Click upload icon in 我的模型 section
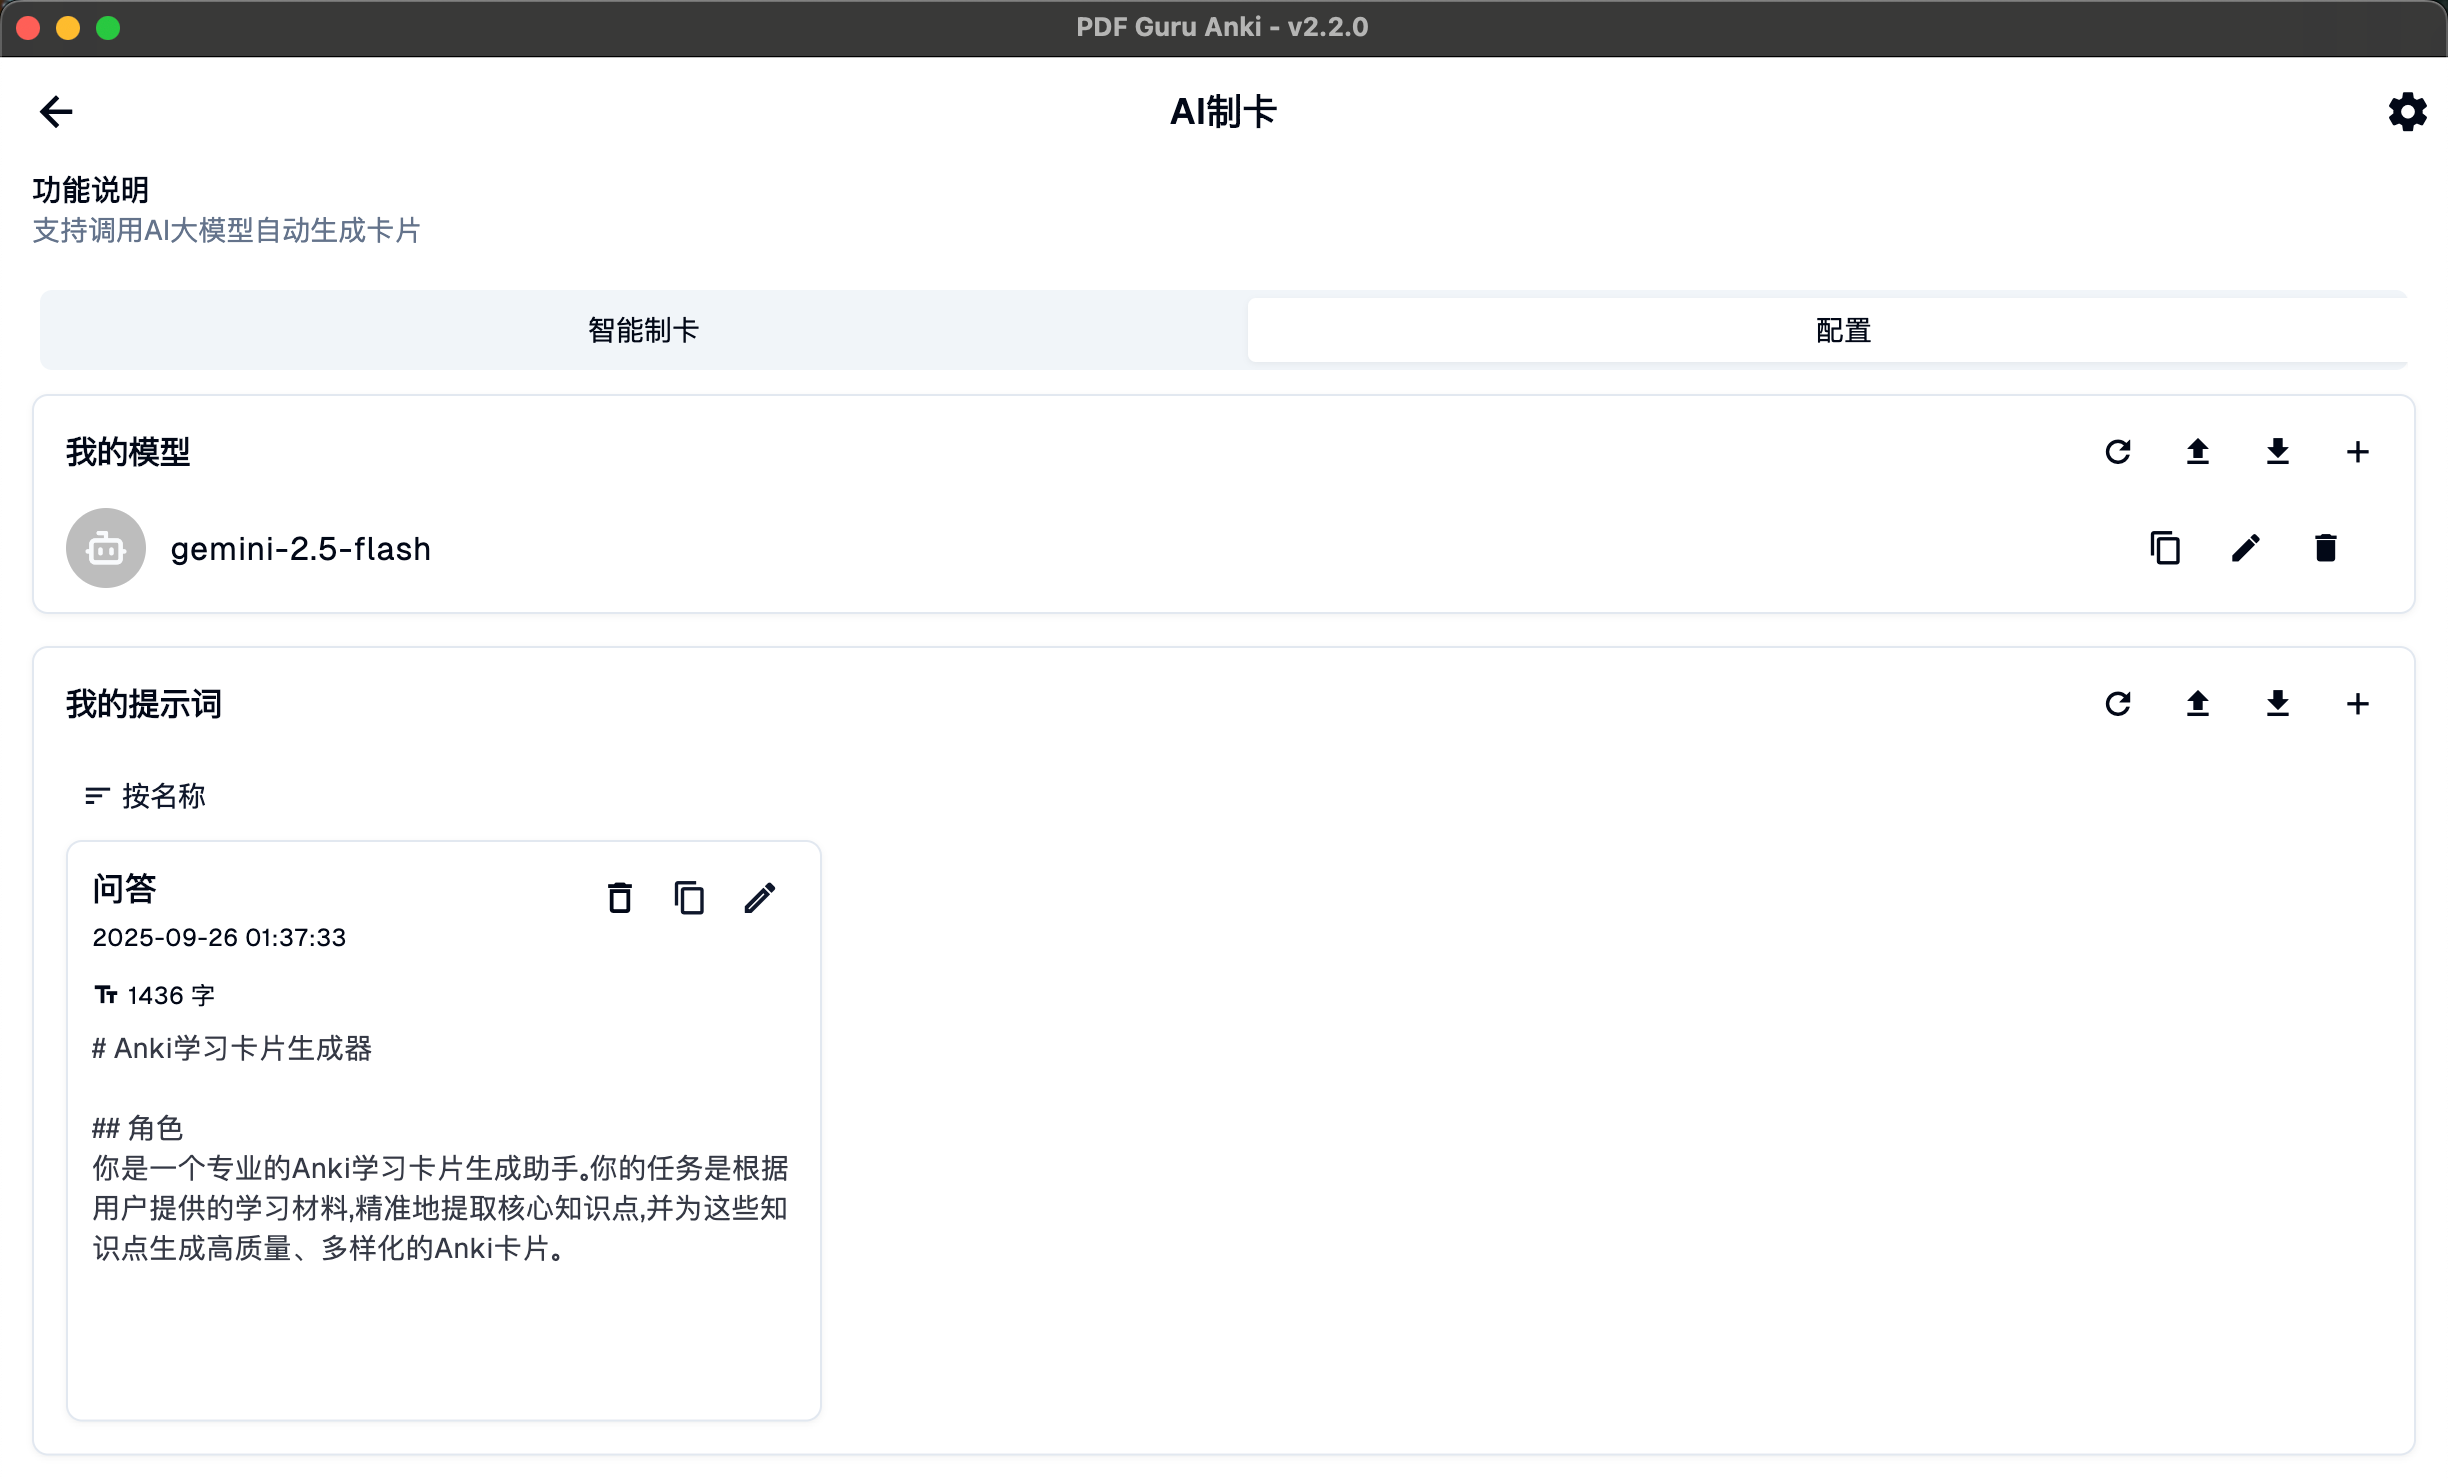The image size is (2448, 1480). (x=2197, y=452)
